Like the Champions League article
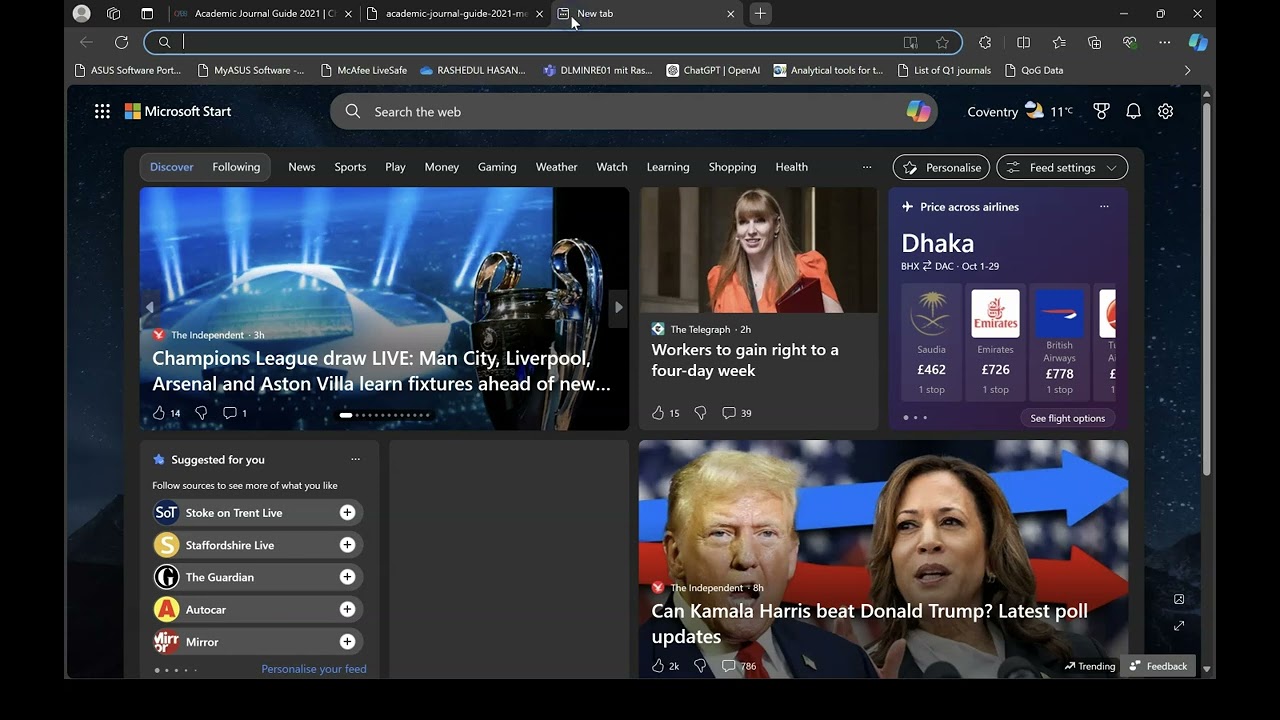The image size is (1280, 720). (158, 412)
